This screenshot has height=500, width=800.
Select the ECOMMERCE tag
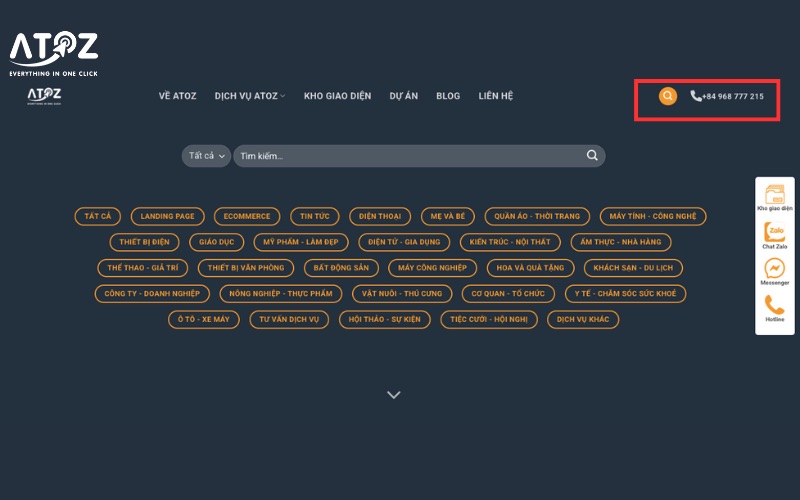[x=247, y=216]
